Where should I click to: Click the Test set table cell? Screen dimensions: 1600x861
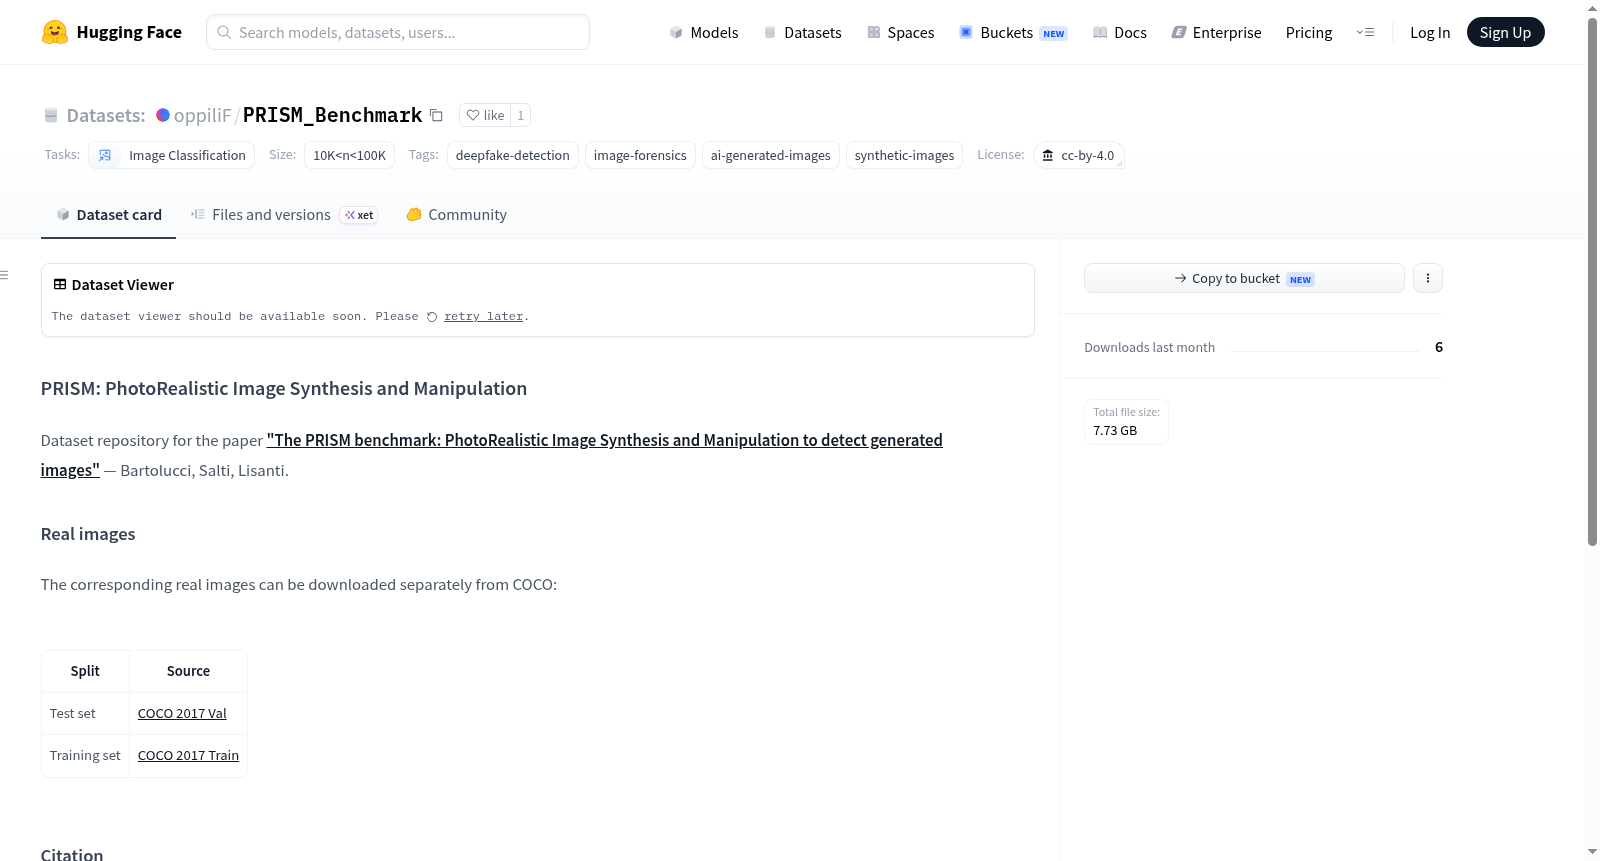pyautogui.click(x=85, y=714)
